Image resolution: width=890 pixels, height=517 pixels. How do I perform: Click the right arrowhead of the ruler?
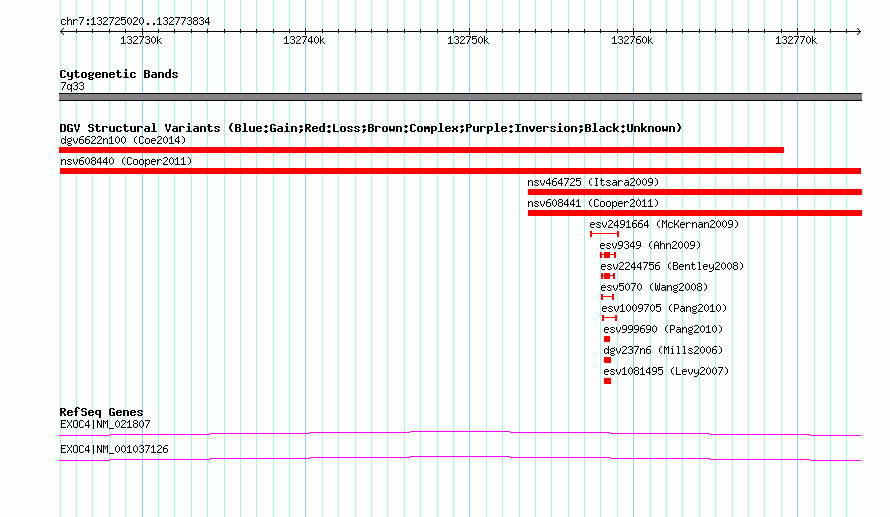[859, 31]
